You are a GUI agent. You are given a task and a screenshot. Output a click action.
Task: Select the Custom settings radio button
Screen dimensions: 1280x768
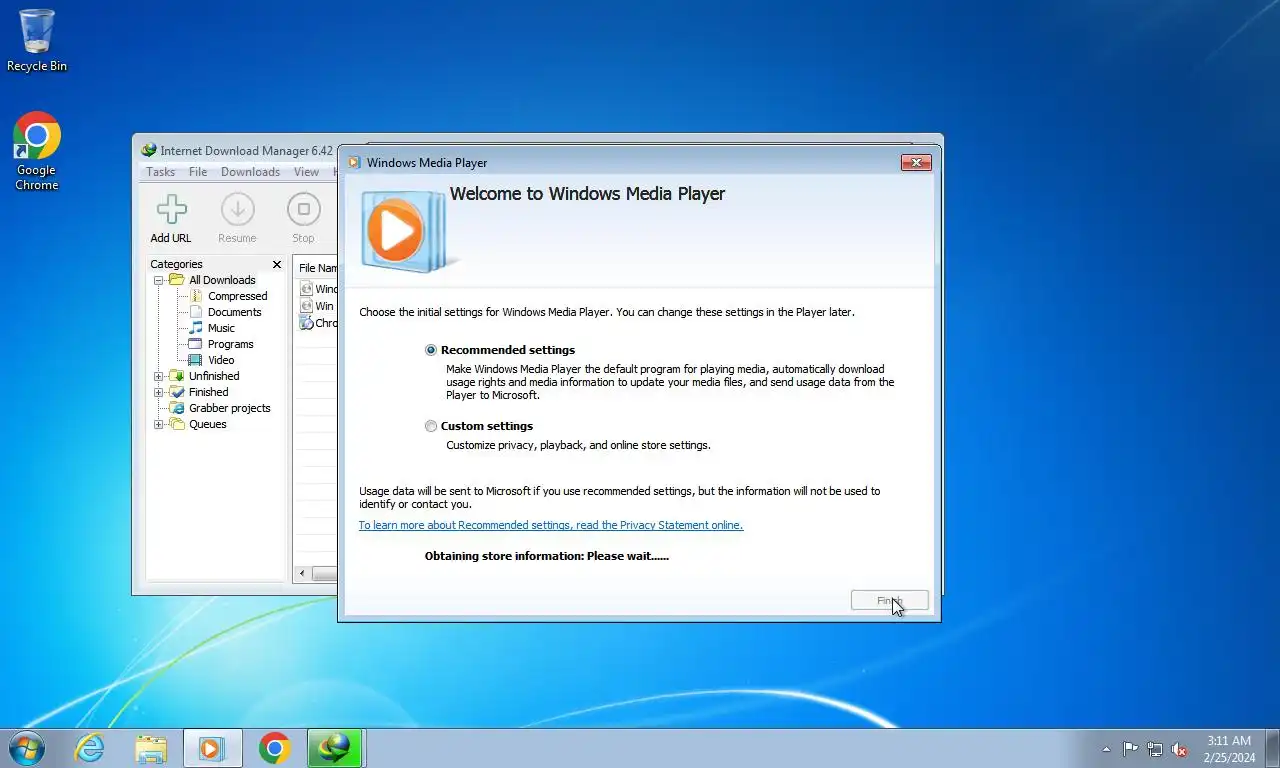[431, 426]
